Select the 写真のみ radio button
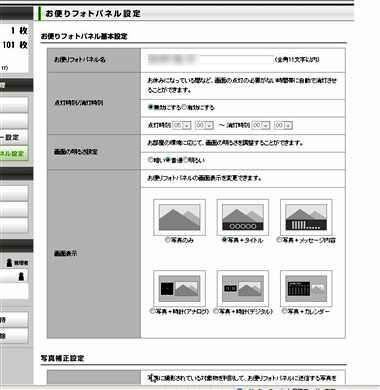 167,240
